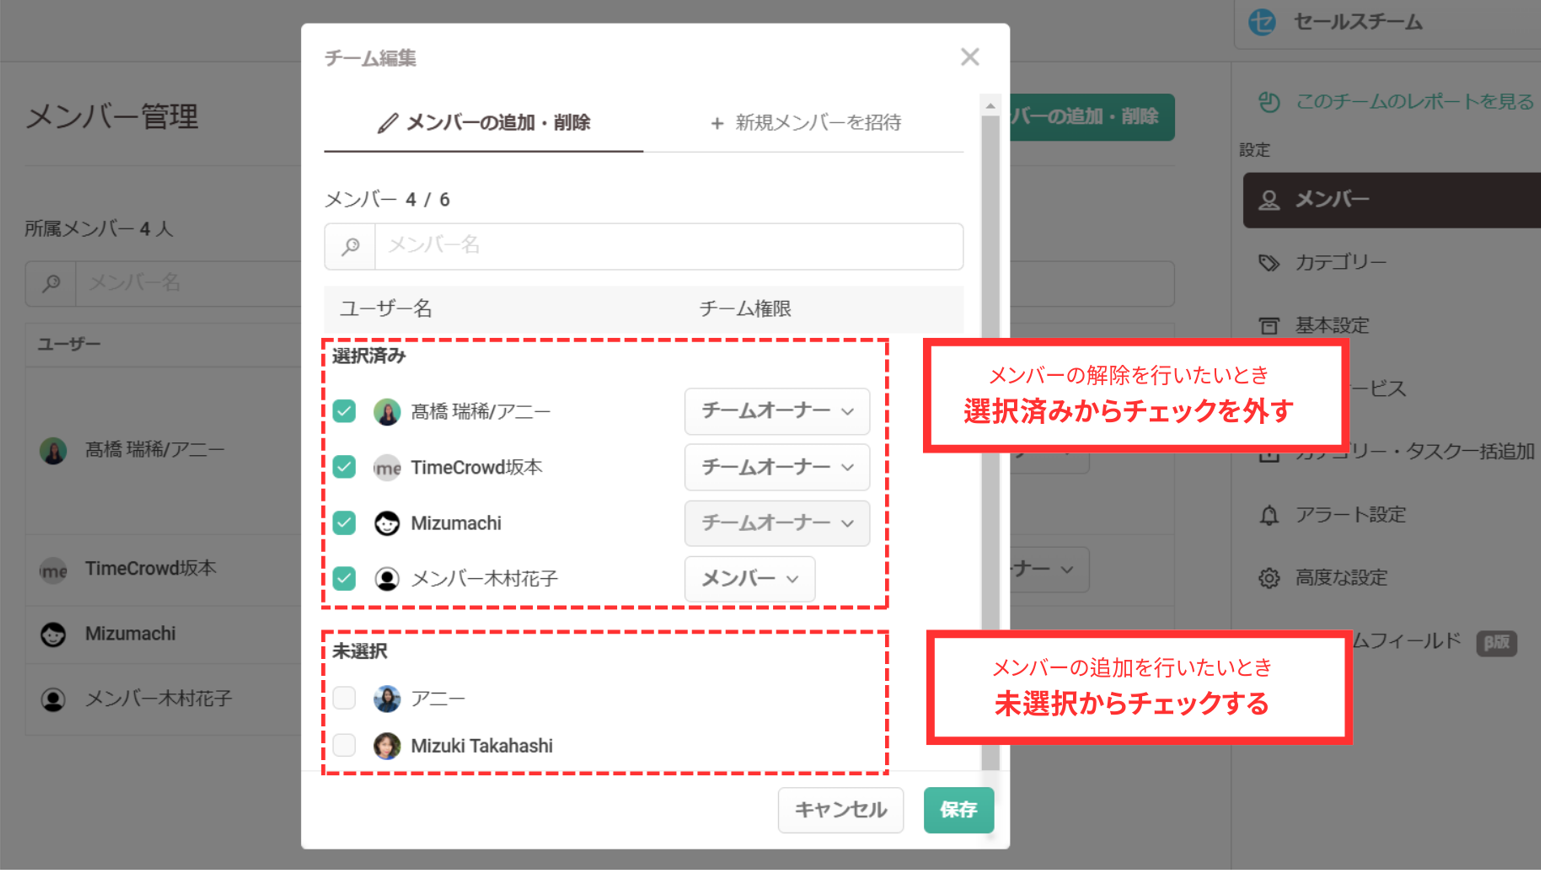1541x870 pixels.
Task: Open role dropdown for TimeCrowd坂本
Action: pos(776,467)
